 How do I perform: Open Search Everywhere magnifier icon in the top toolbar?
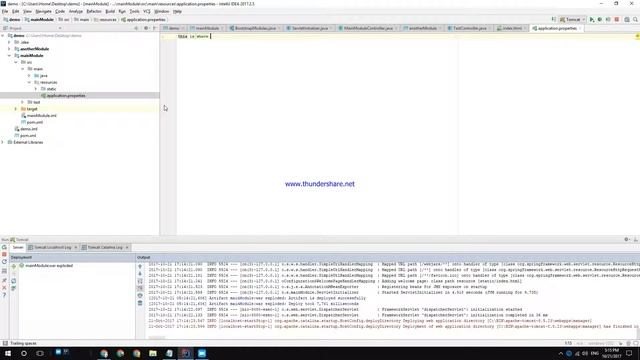click(x=636, y=20)
